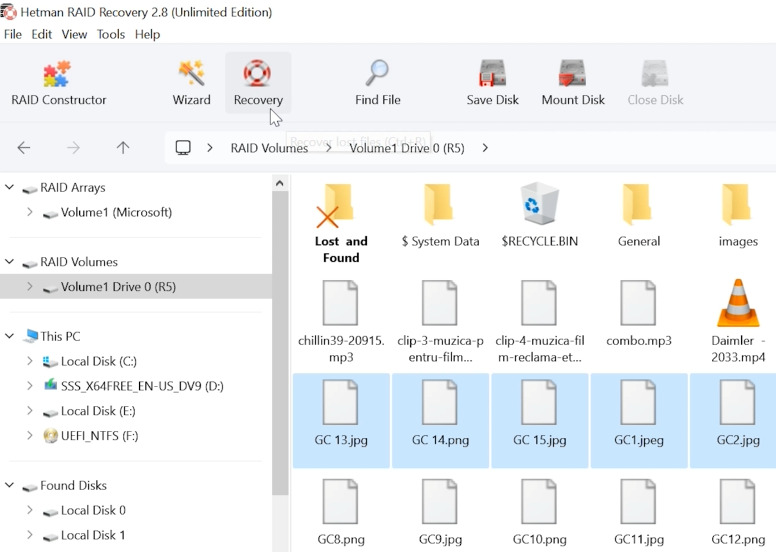The height and width of the screenshot is (552, 776).
Task: Open the Tools menu
Action: (x=110, y=34)
